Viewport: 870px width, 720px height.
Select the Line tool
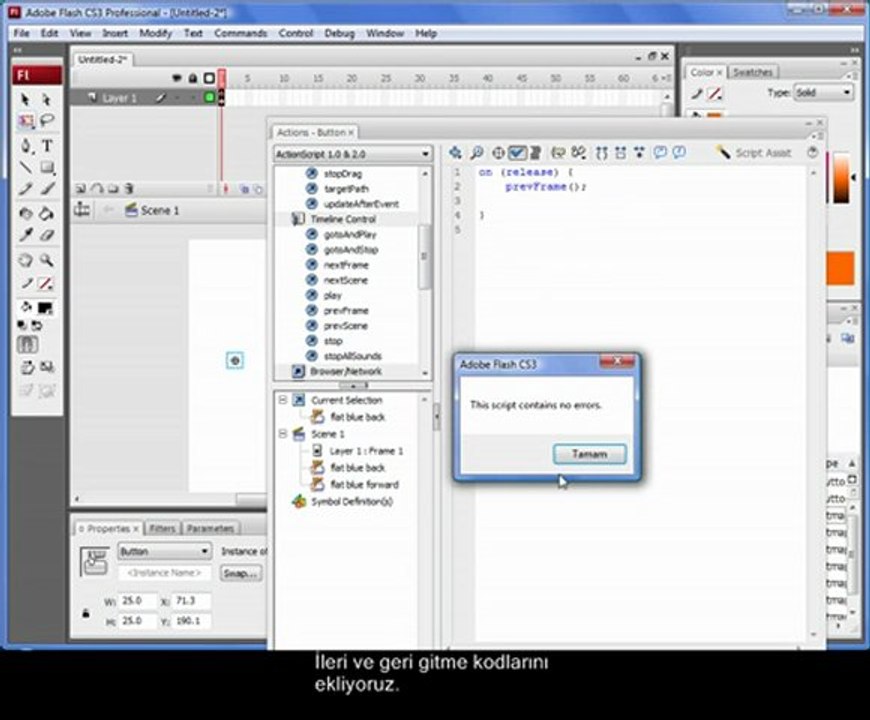click(x=26, y=167)
